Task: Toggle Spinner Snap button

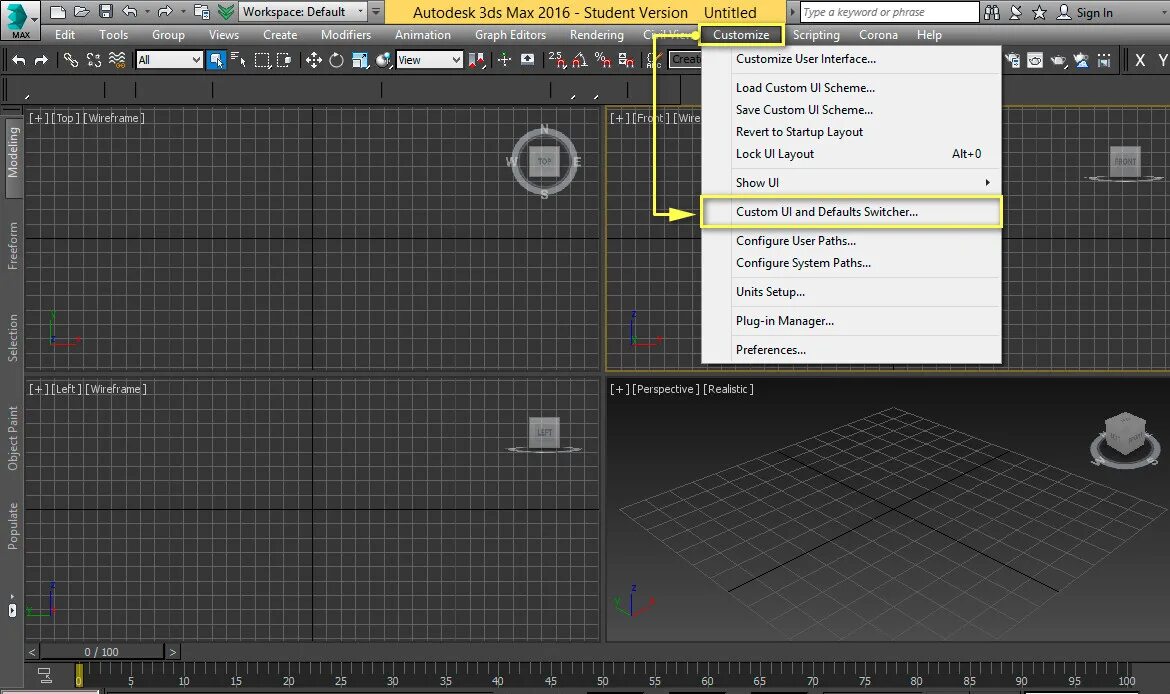Action: pos(627,60)
